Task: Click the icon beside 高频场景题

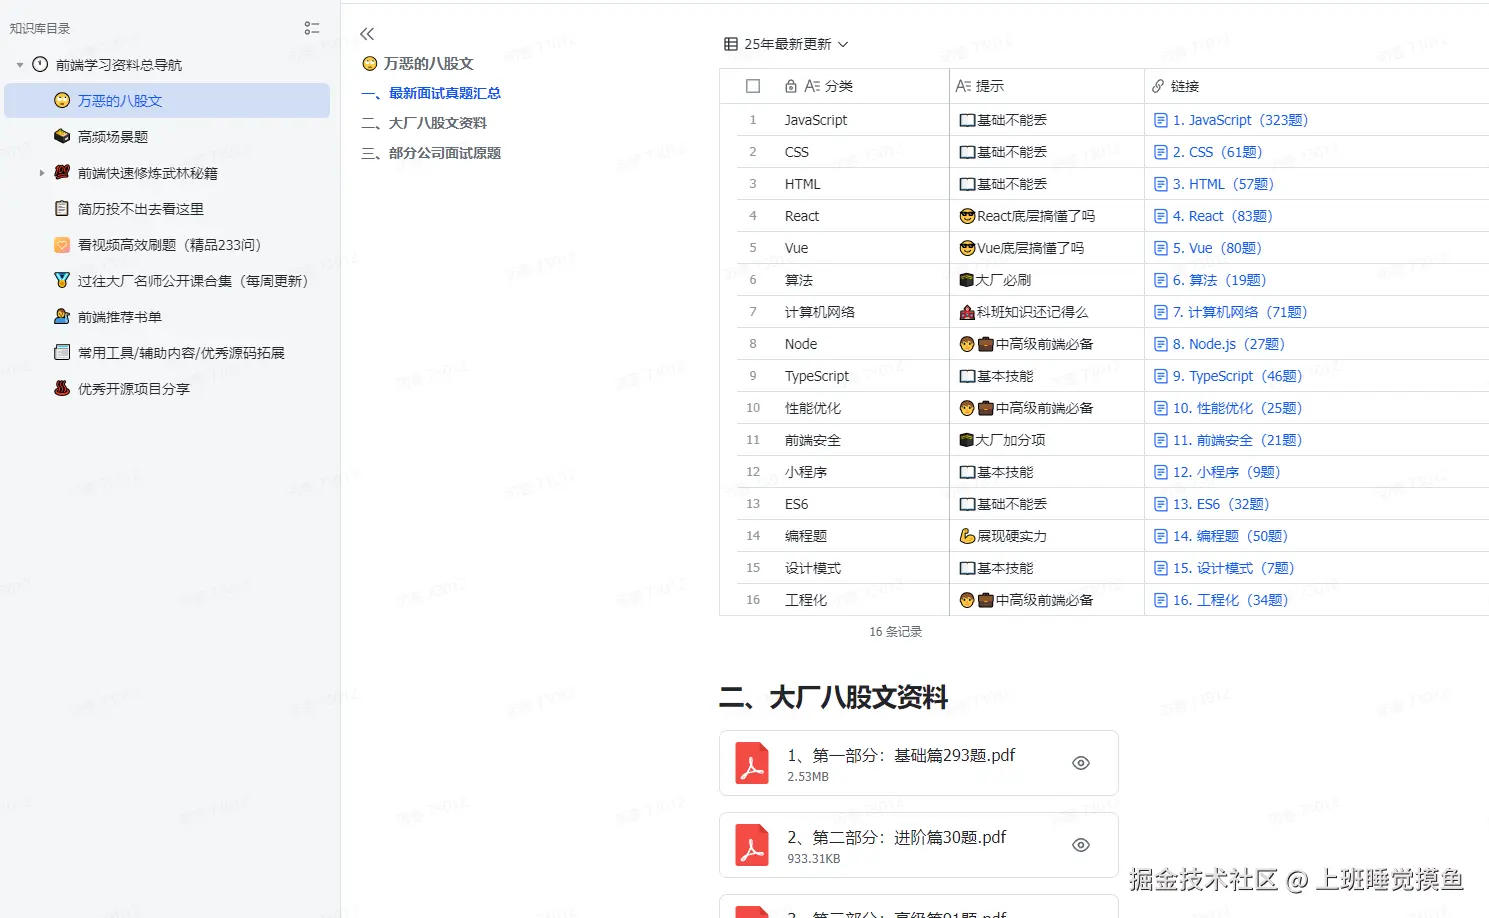Action: [62, 137]
